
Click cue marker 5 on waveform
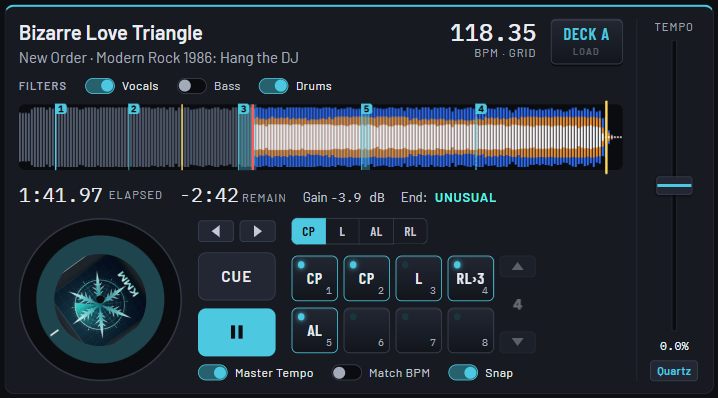point(366,109)
